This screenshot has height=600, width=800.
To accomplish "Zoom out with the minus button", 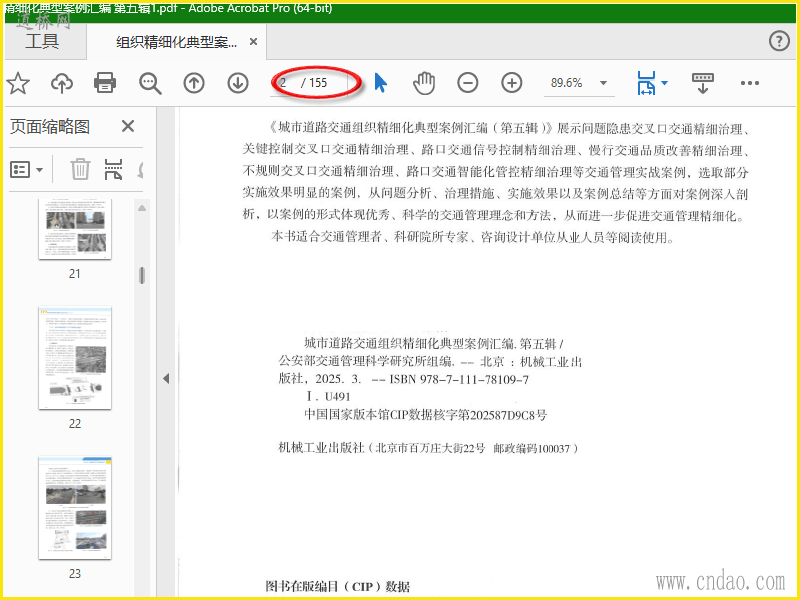I will [467, 83].
